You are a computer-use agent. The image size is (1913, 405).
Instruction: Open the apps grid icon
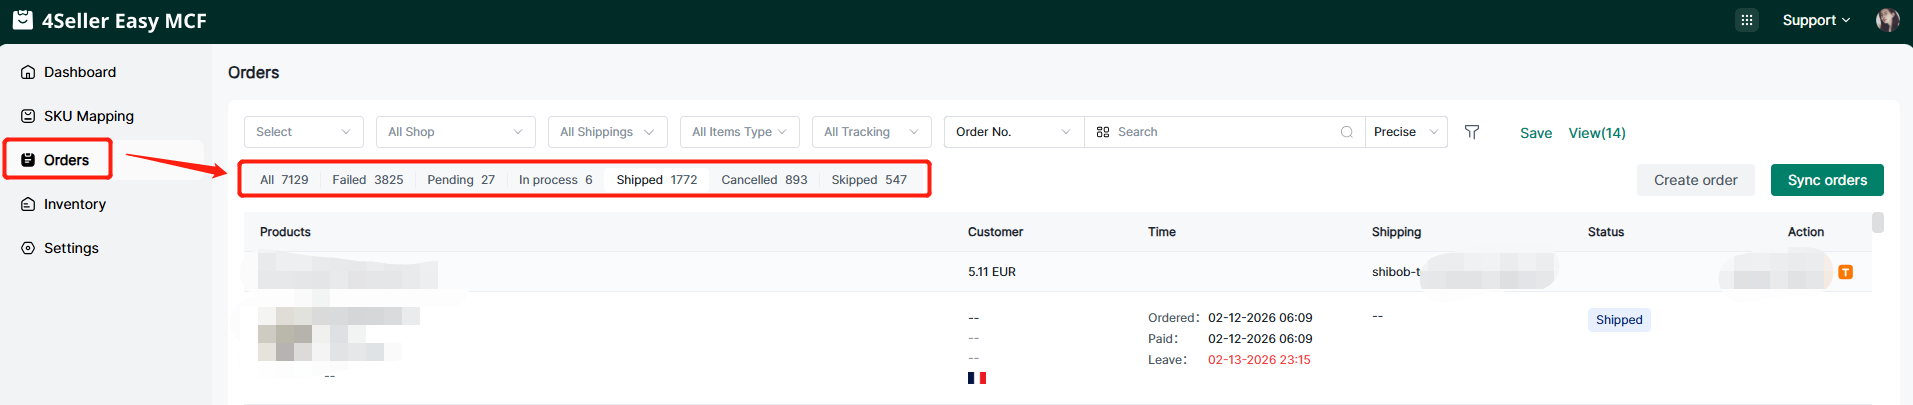pyautogui.click(x=1746, y=20)
